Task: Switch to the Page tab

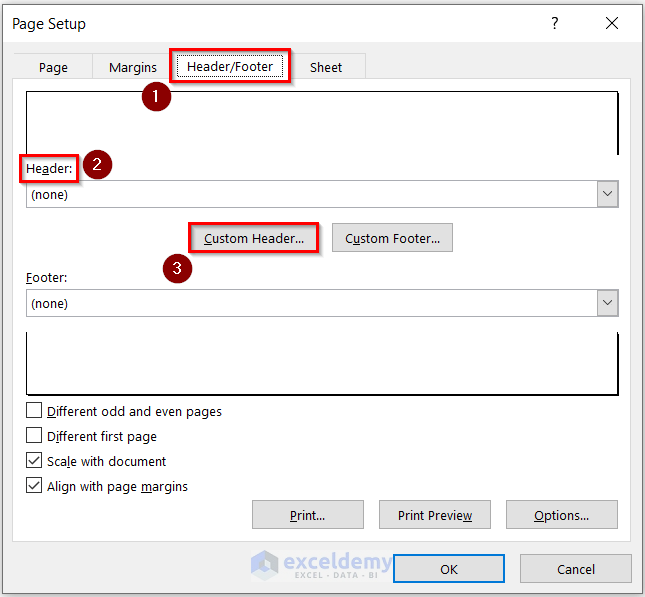Action: point(53,67)
